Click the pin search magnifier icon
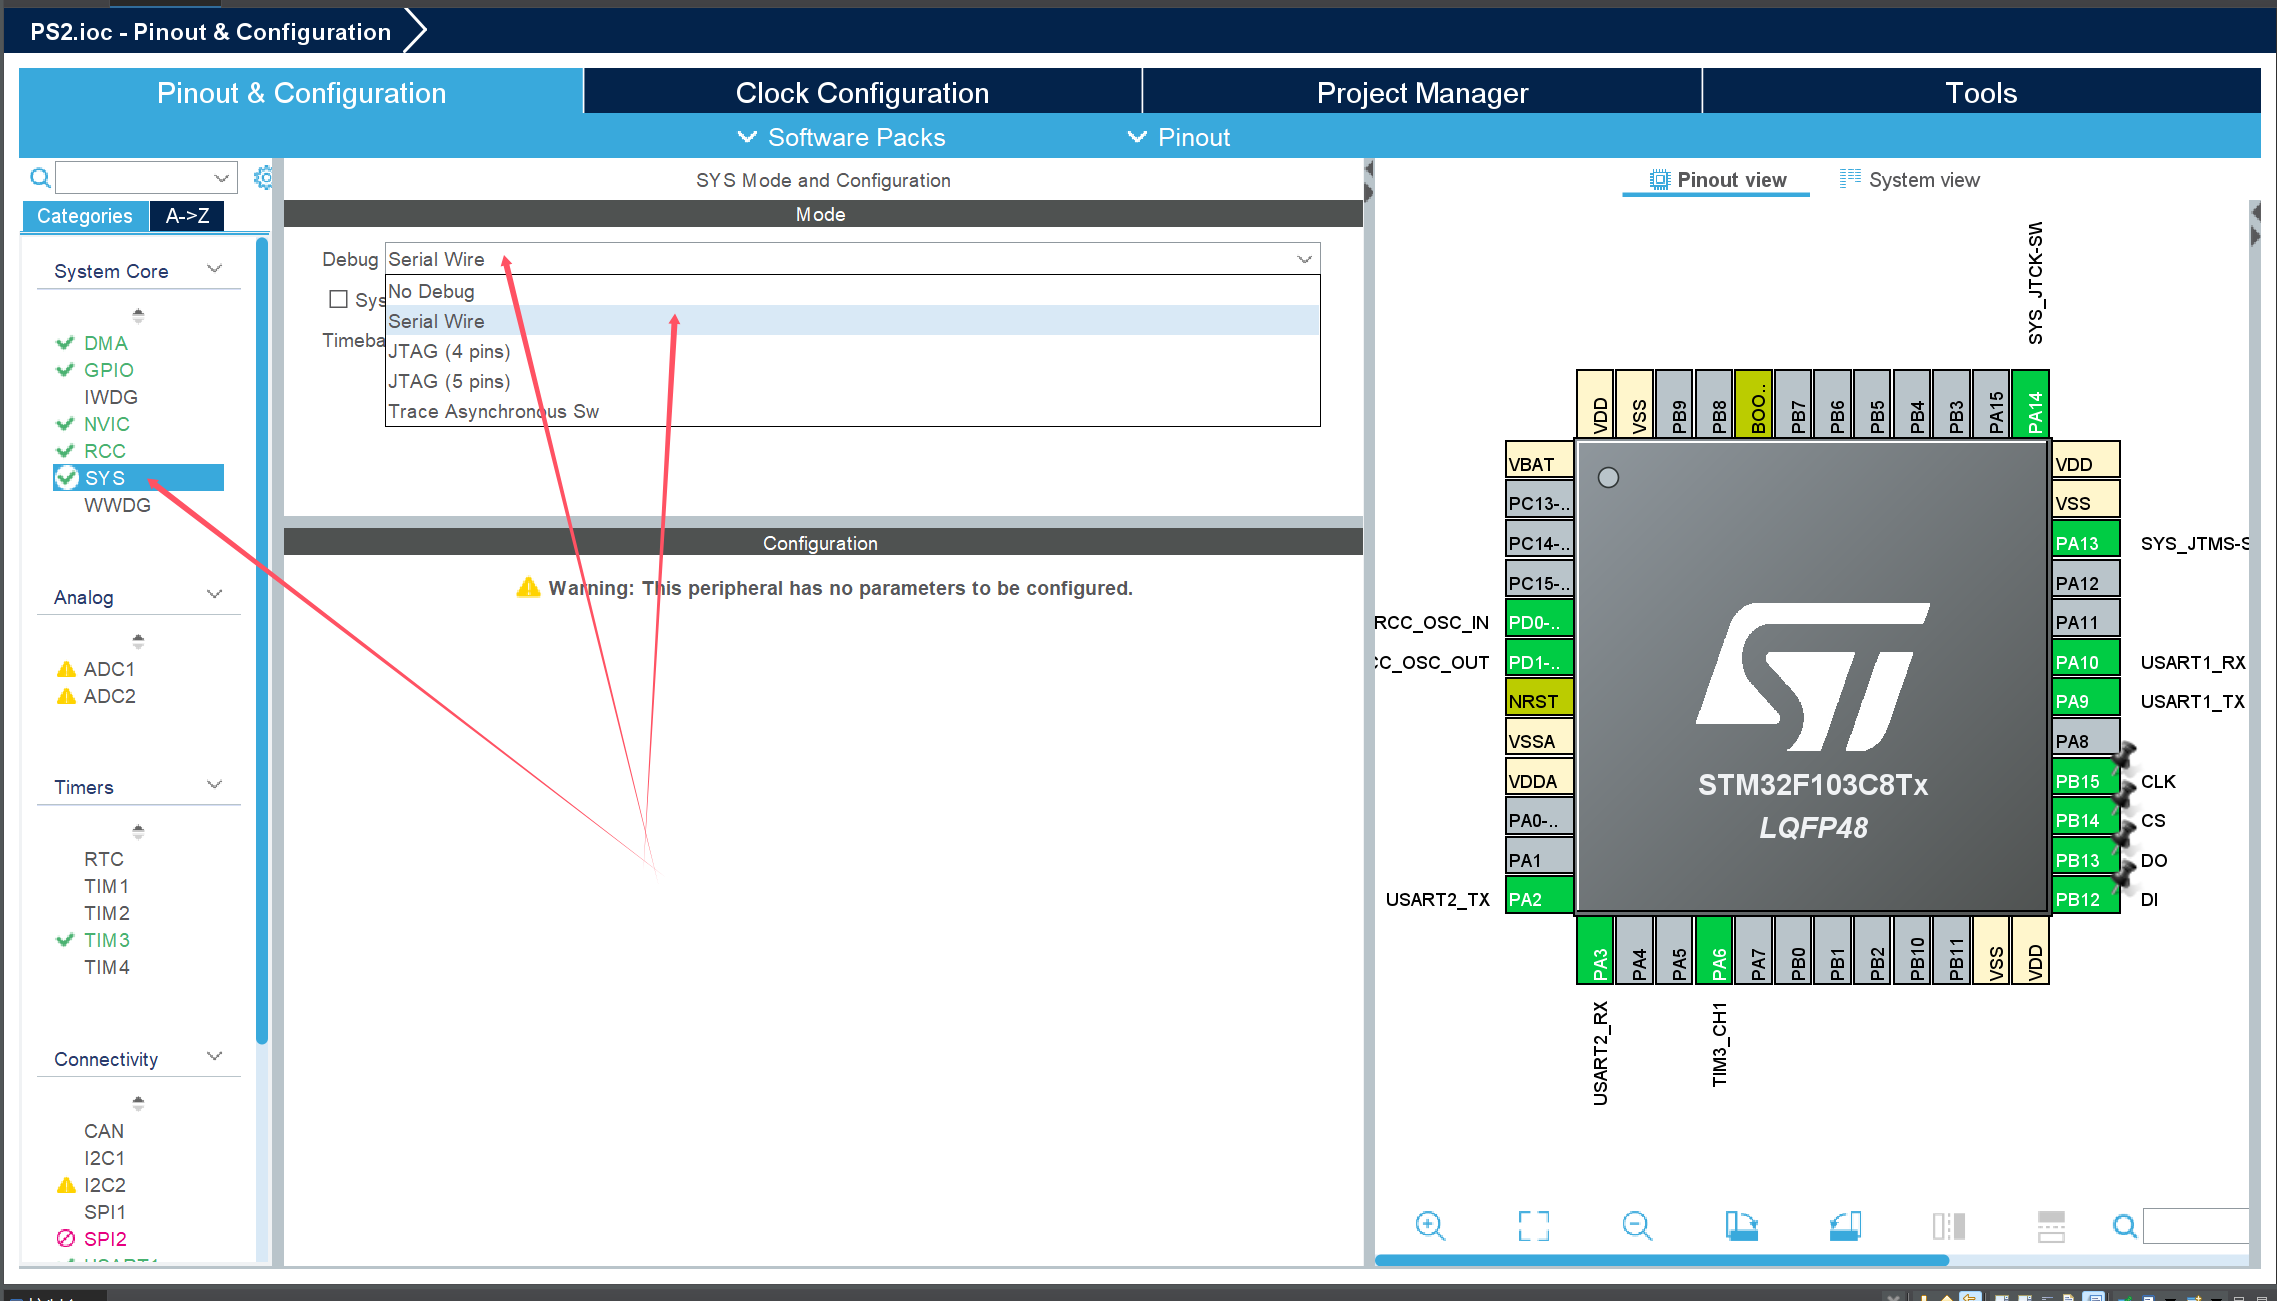The image size is (2277, 1301). 2124,1225
